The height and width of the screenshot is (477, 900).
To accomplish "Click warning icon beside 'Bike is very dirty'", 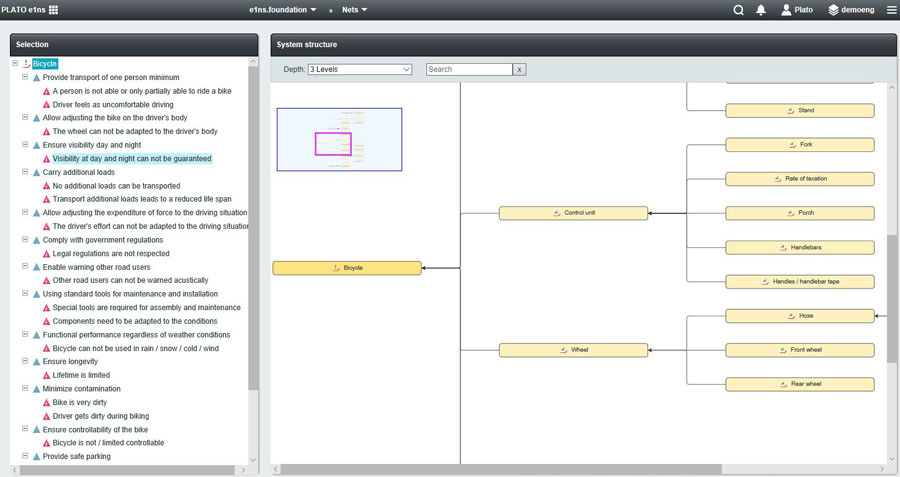I will 46,403.
